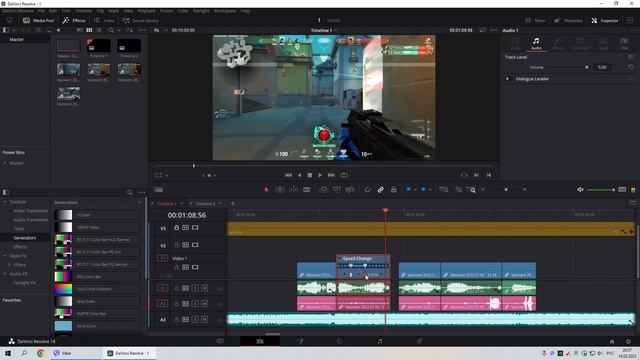Open Project Settings gear icon

click(x=629, y=341)
